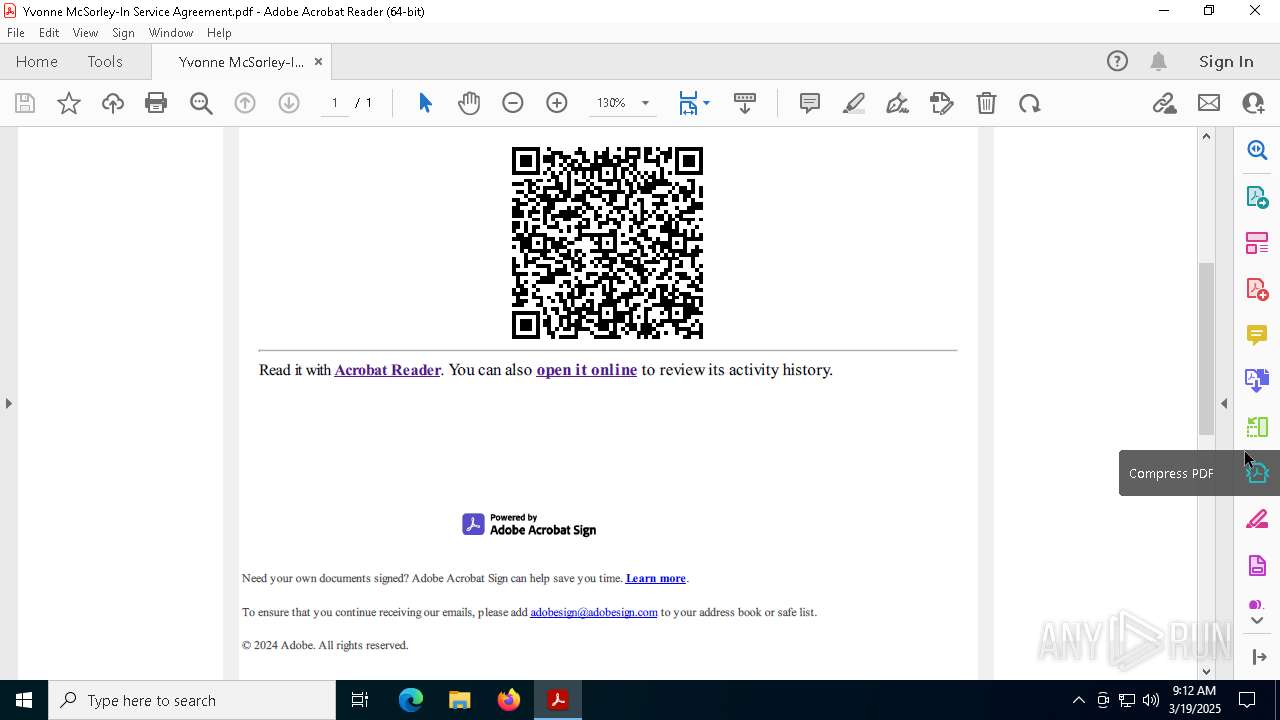Screen dimensions: 1280x720
Task: Click the scrollbar down arrow
Action: click(1206, 671)
